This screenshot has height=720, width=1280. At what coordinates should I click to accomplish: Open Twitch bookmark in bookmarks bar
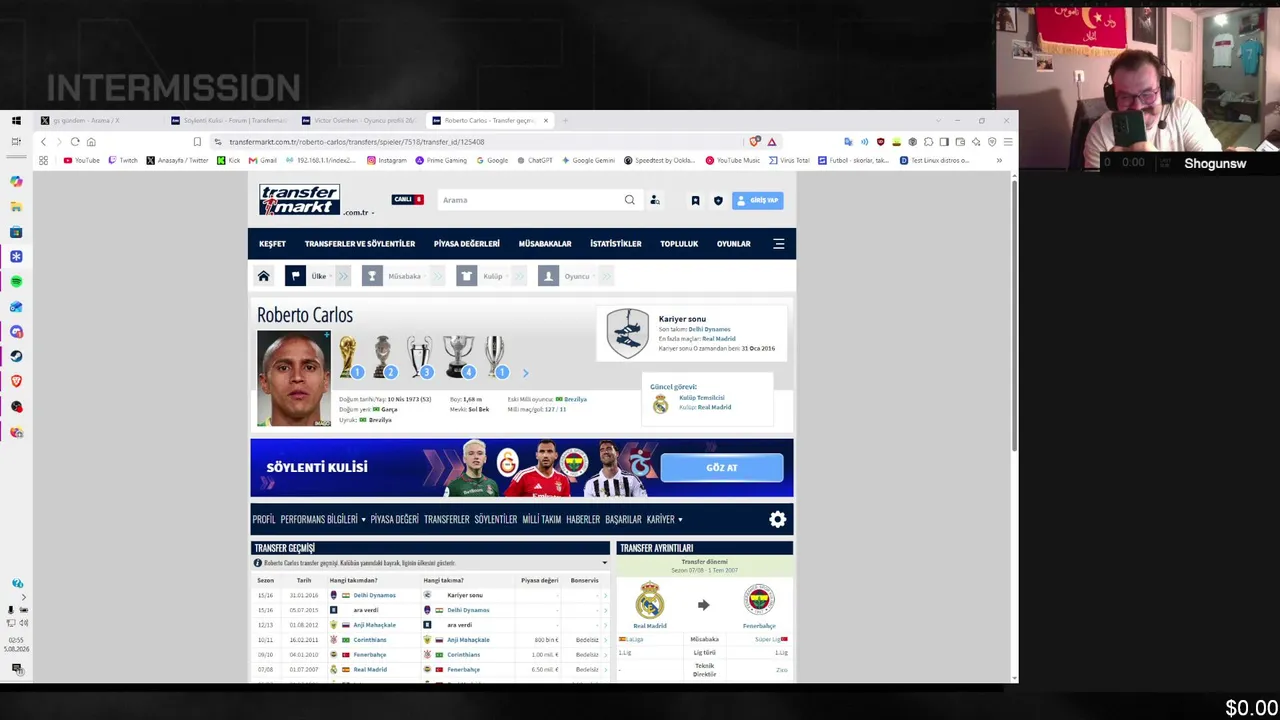(x=123, y=160)
